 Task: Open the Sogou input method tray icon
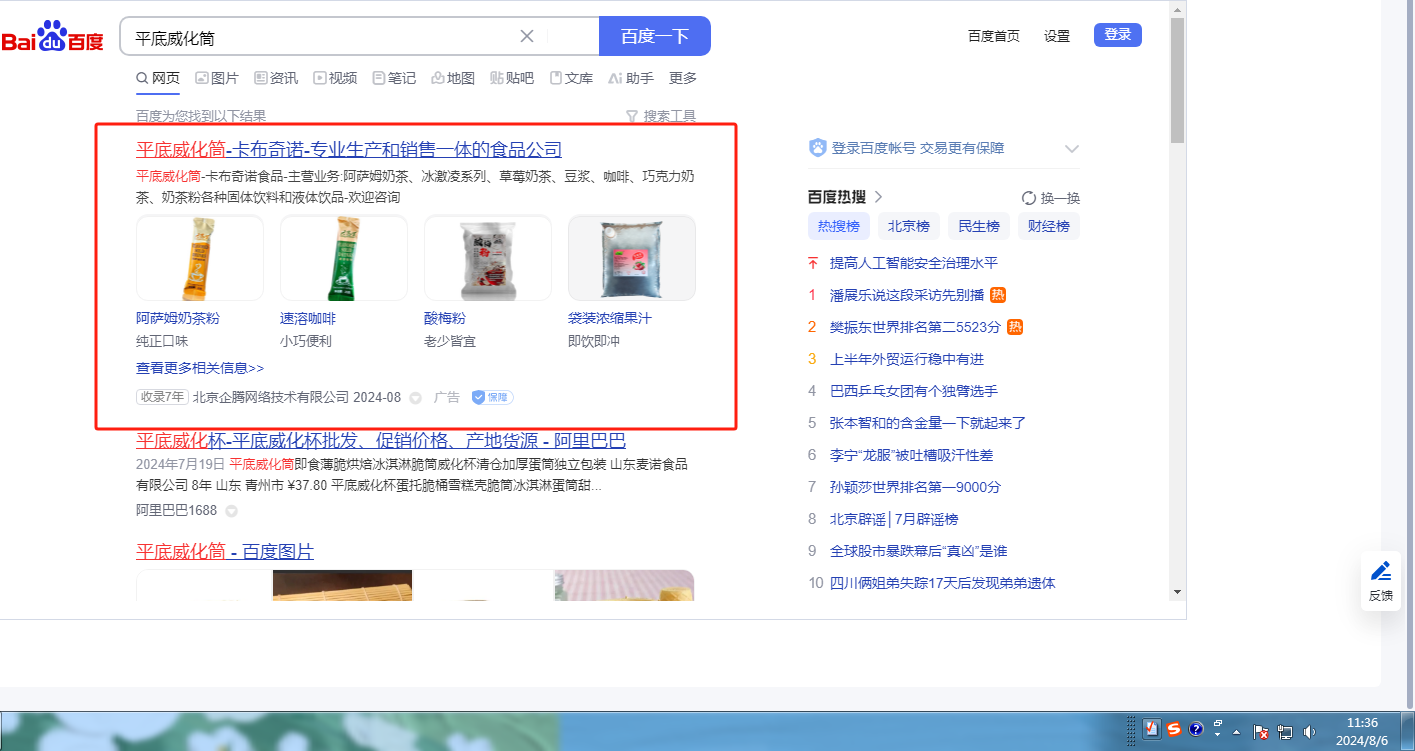[1174, 729]
